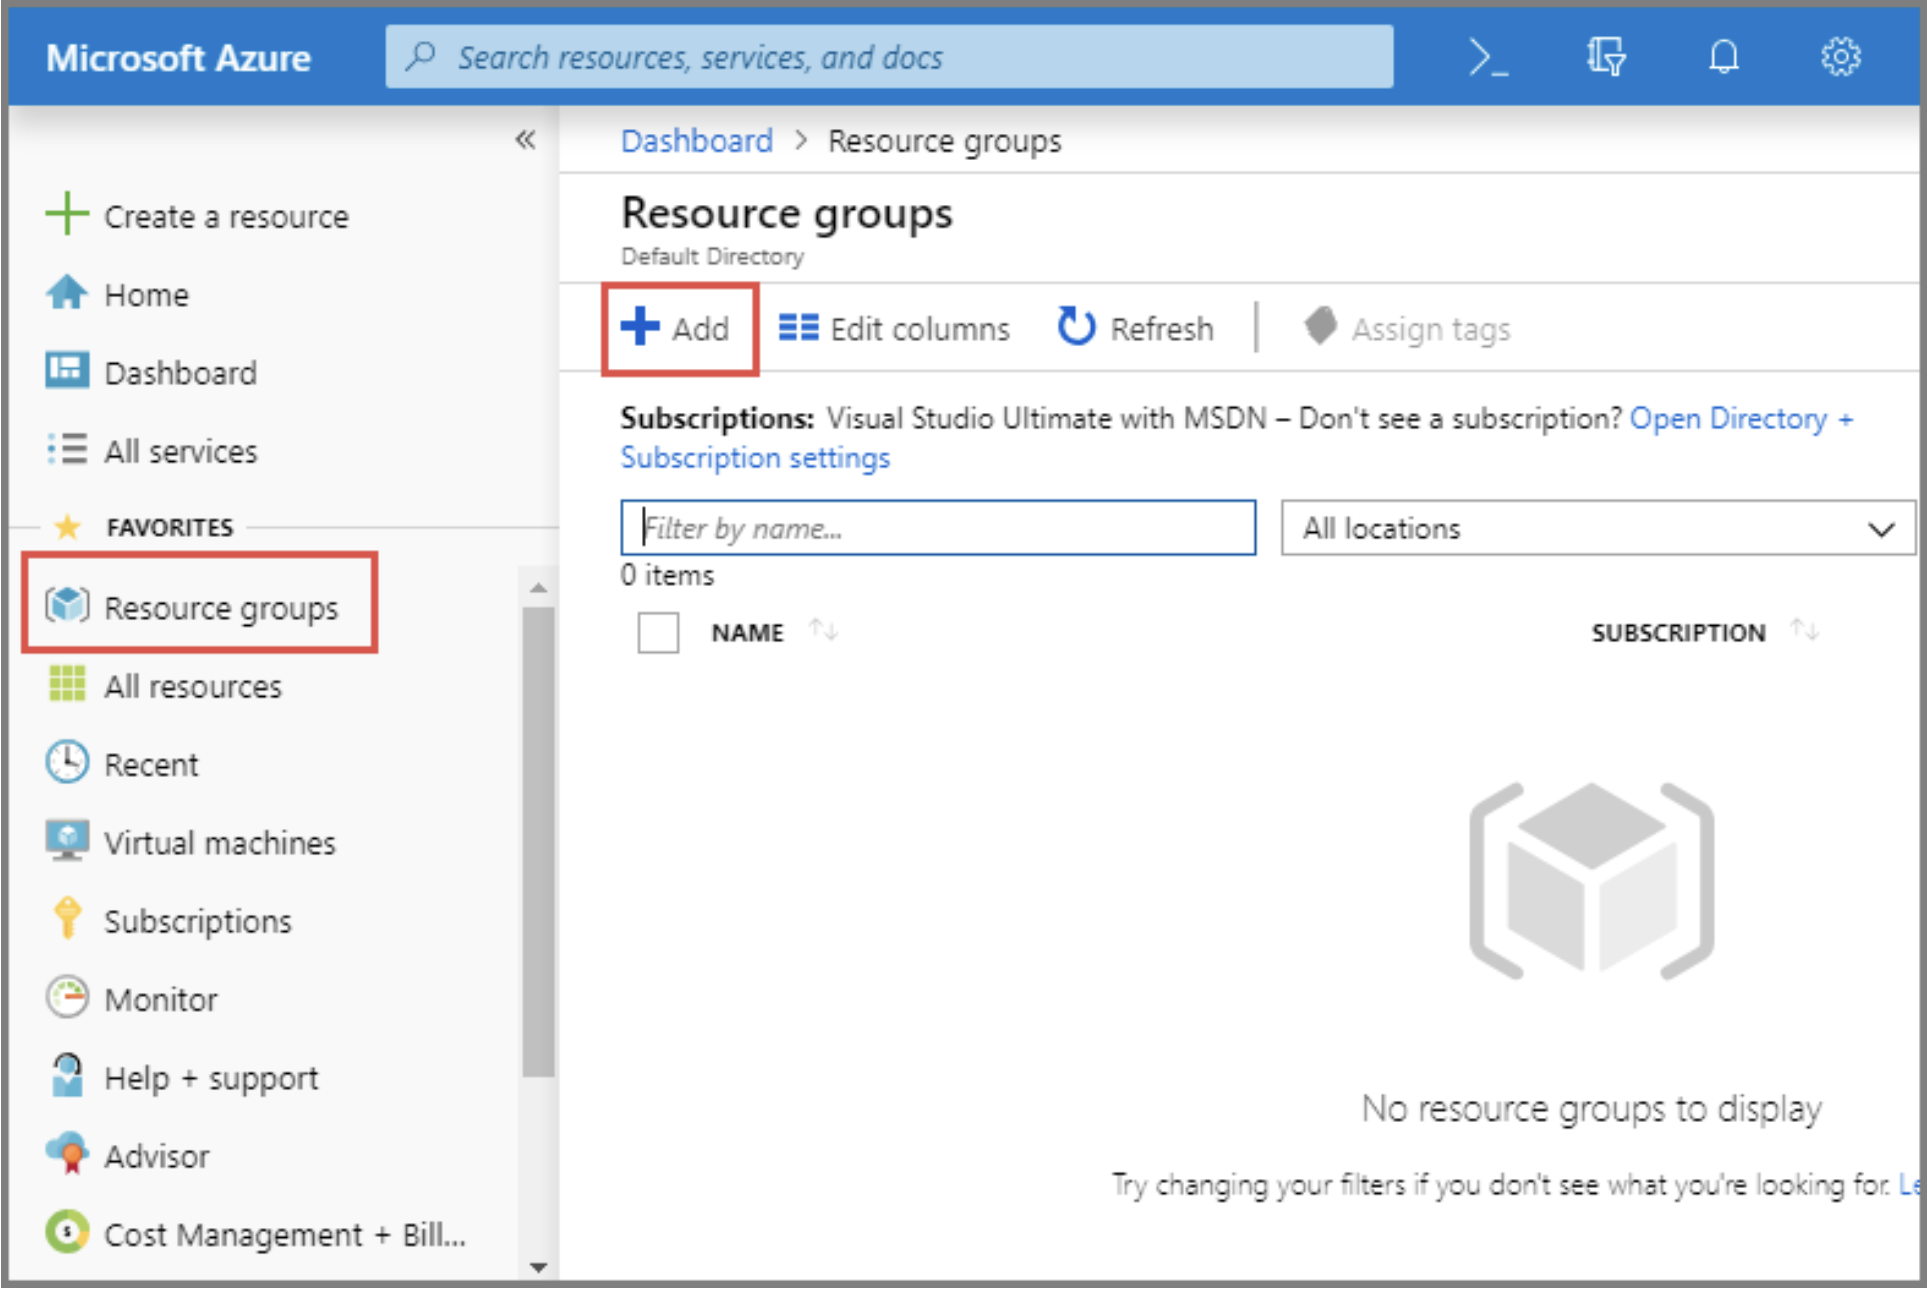Open Subscription settings link
The height and width of the screenshot is (1290, 1928).
click(755, 458)
